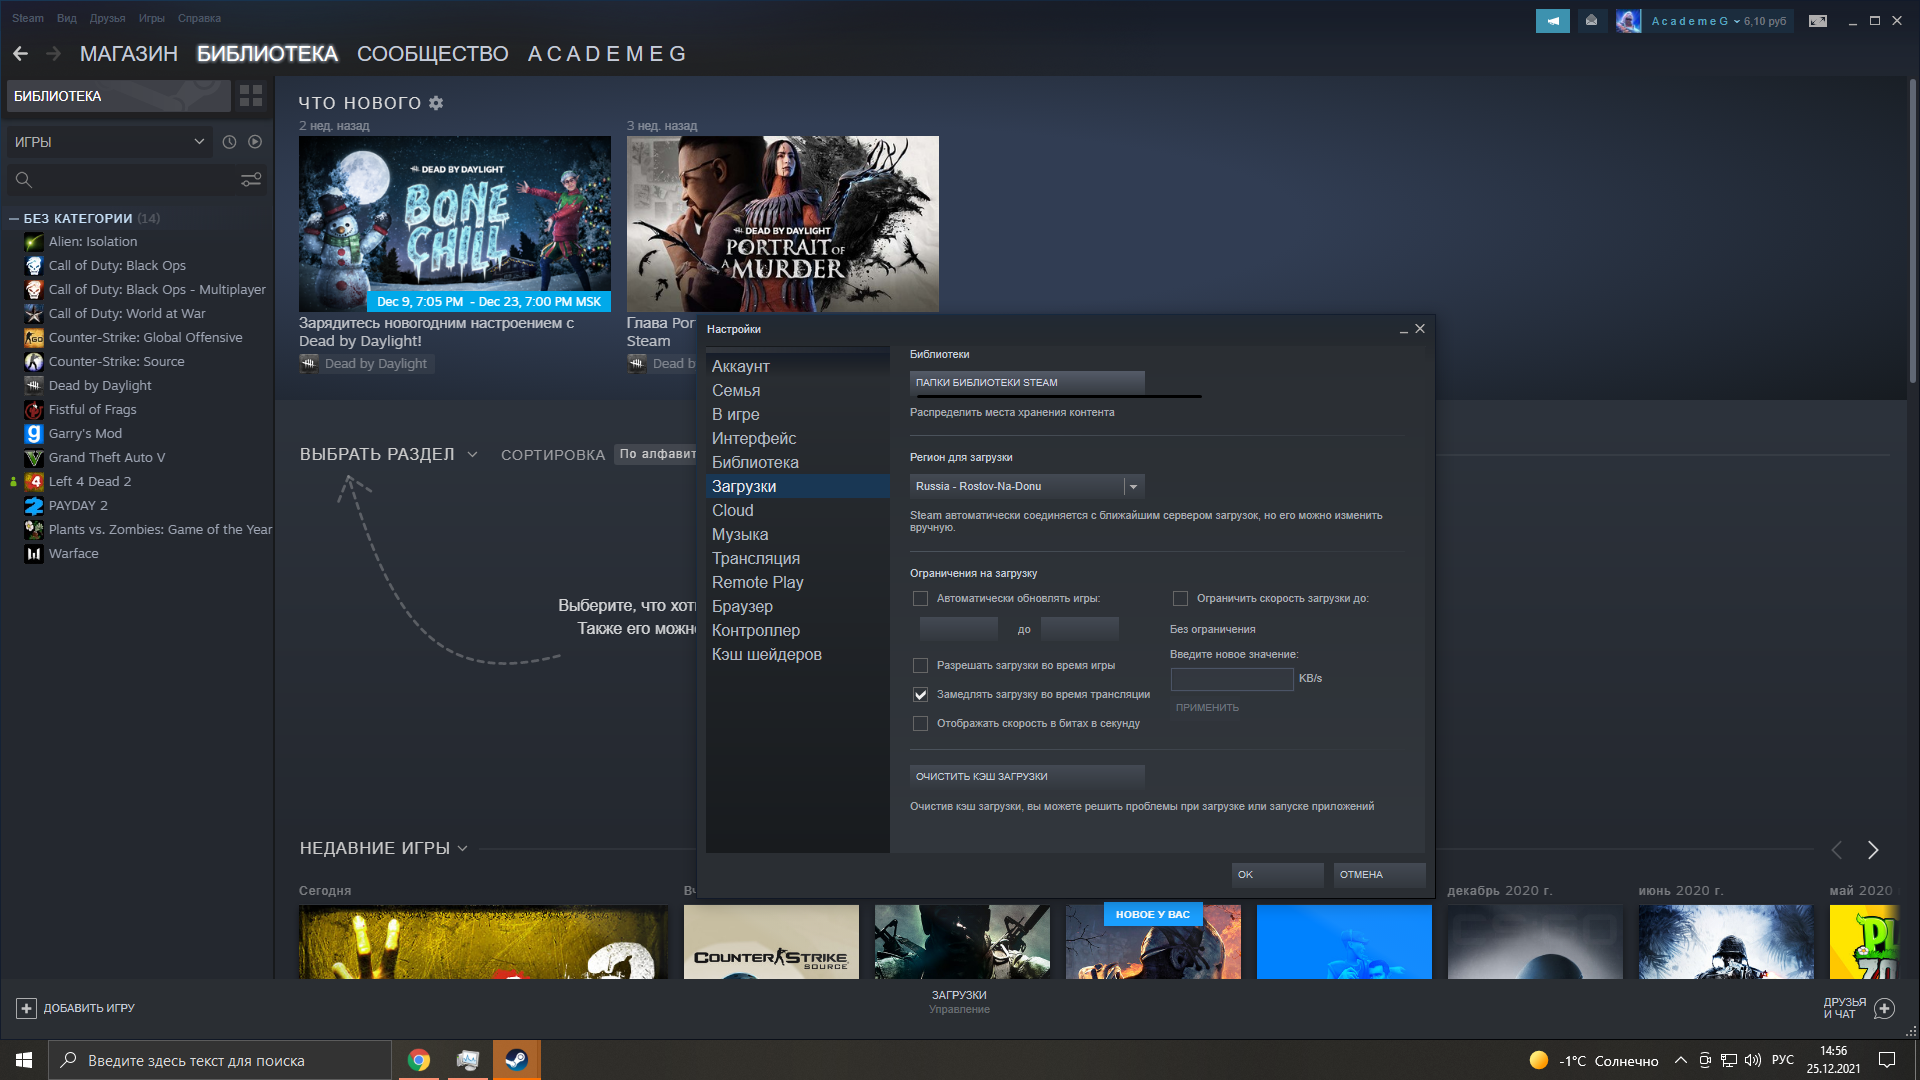Image resolution: width=1920 pixels, height=1080 pixels.
Task: Switch library to grid view icon
Action: [251, 96]
